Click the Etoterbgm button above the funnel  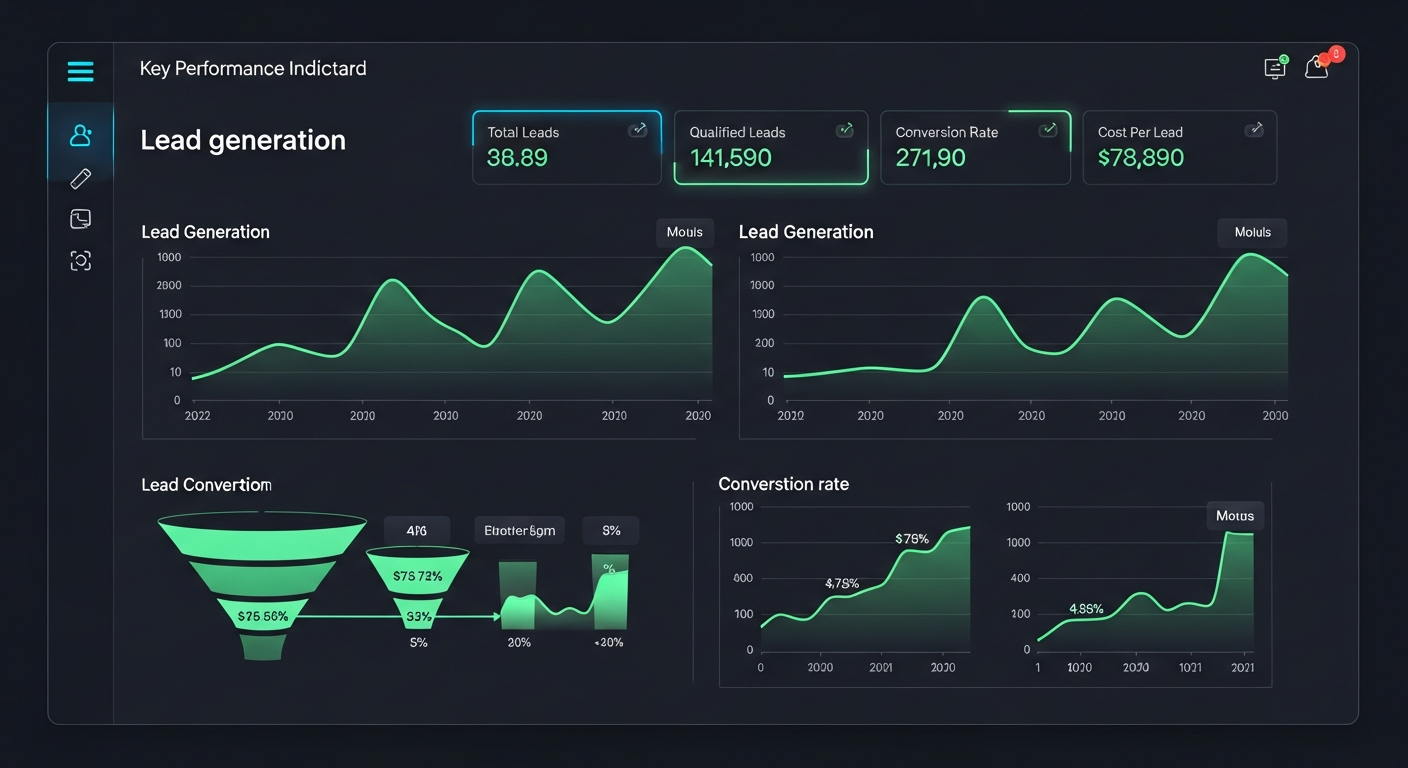point(518,530)
